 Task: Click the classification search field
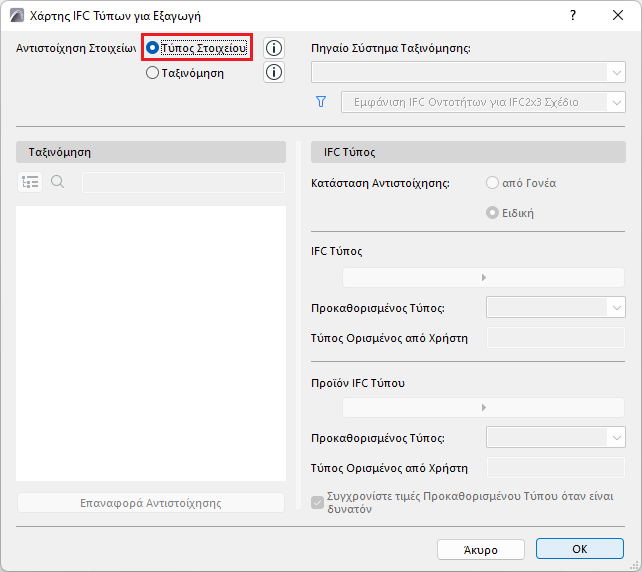[x=183, y=182]
